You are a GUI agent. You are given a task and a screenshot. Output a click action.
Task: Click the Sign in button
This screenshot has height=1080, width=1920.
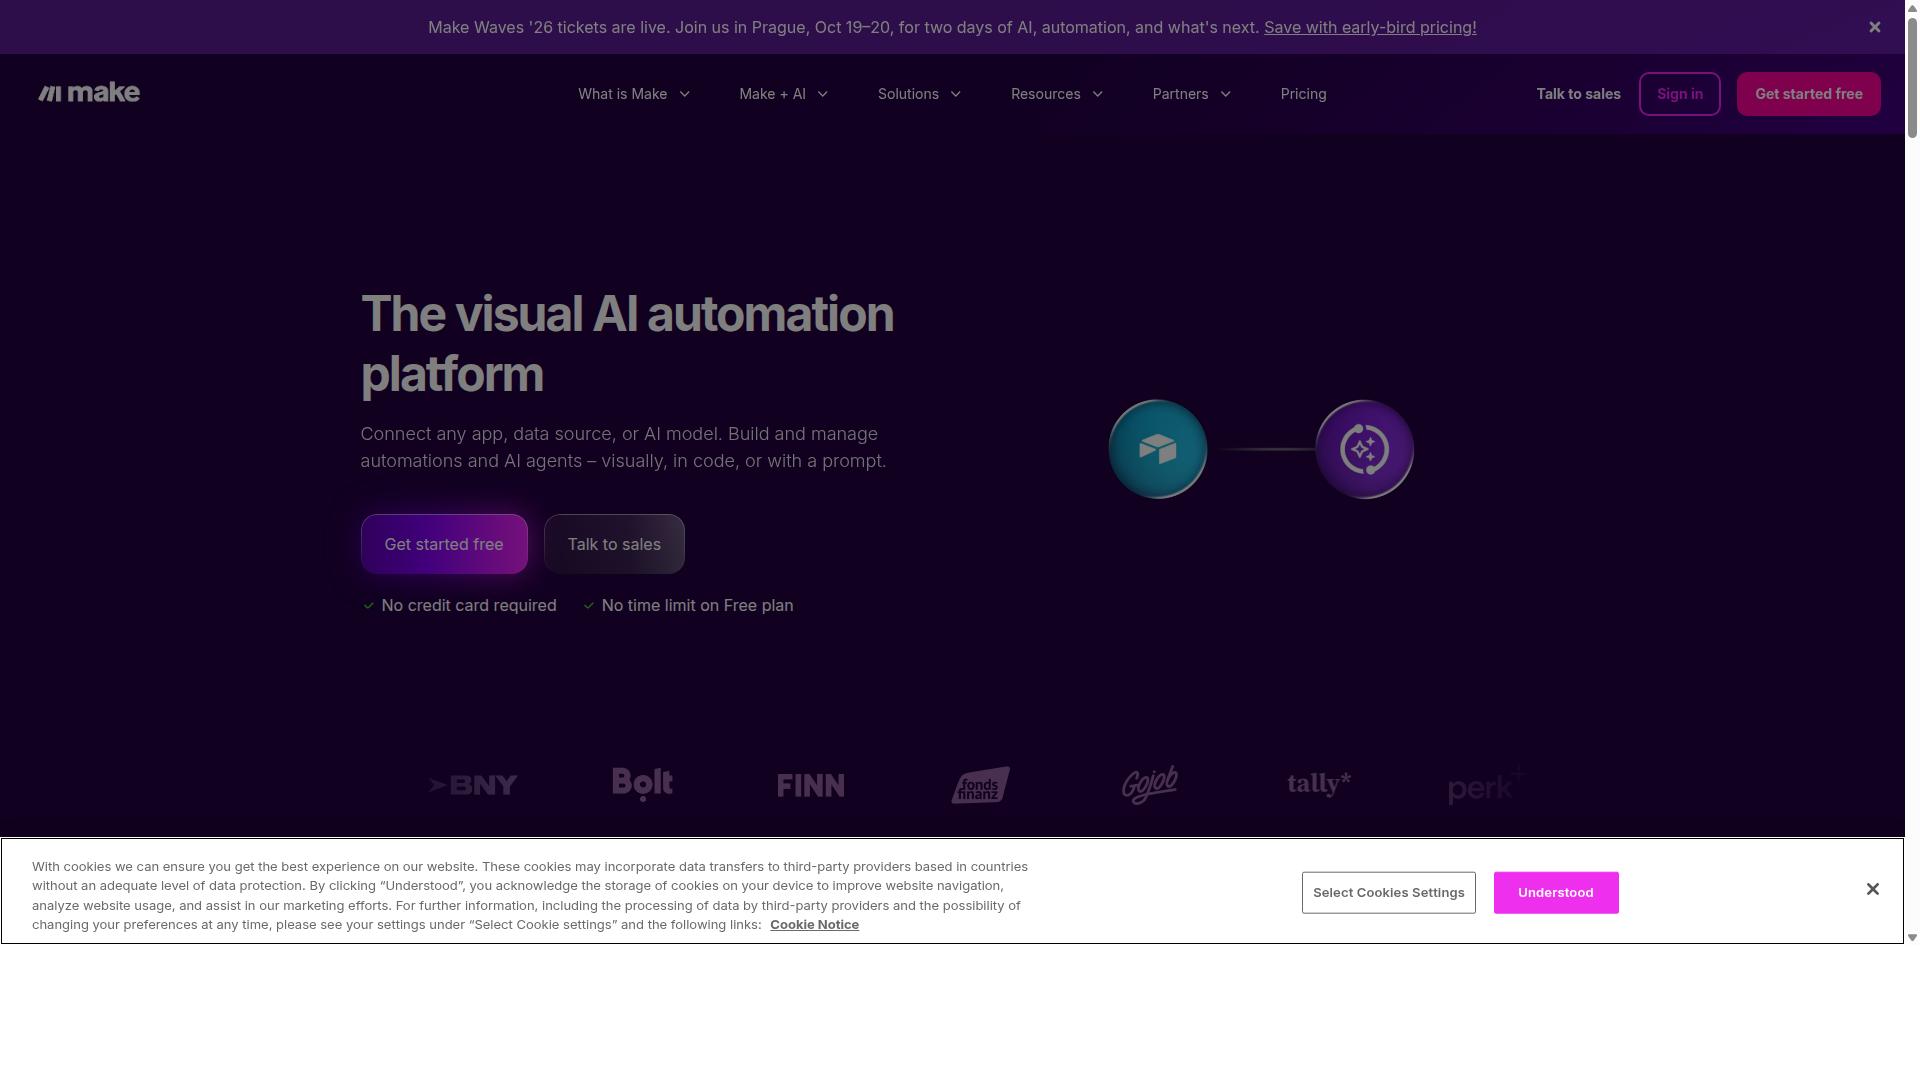(1680, 94)
